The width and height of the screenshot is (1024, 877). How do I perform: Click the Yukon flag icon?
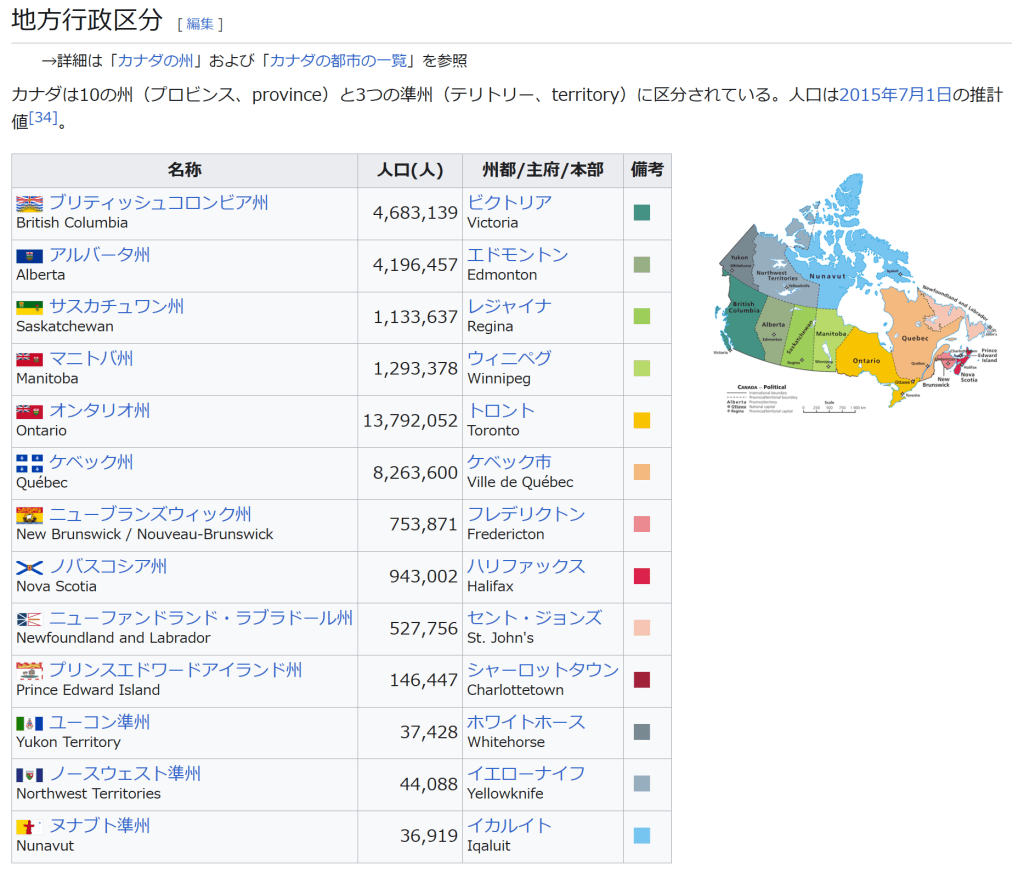pos(30,723)
